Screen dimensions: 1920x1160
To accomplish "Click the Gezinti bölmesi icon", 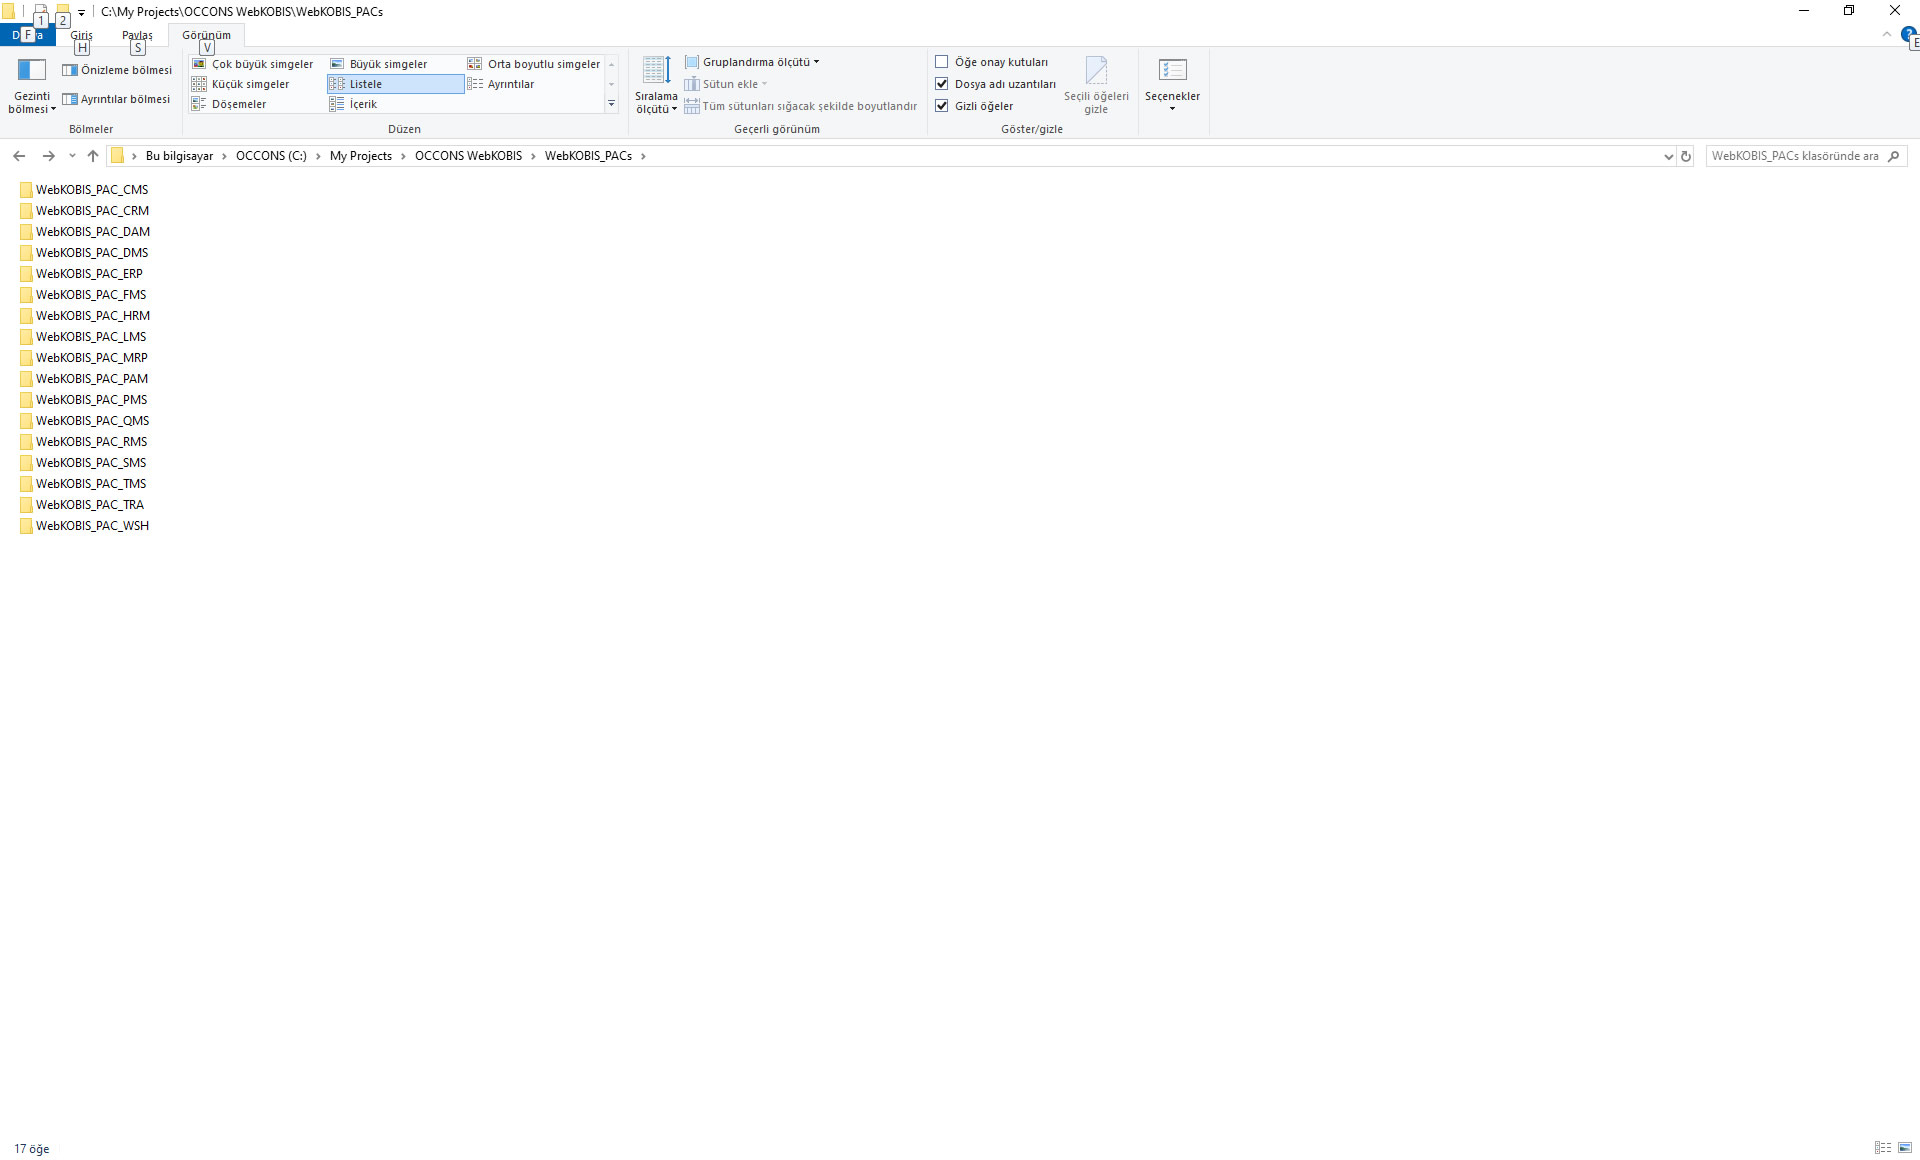I will (x=31, y=70).
